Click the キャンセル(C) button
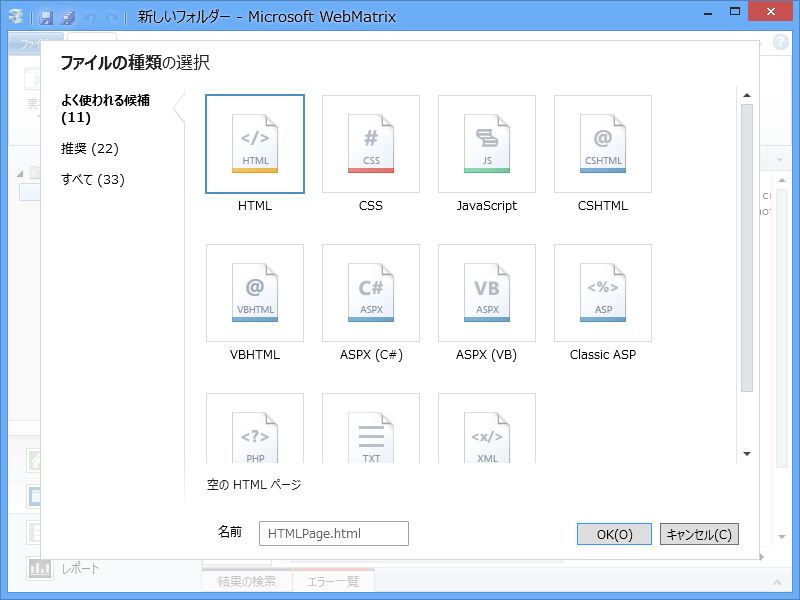 pos(699,534)
